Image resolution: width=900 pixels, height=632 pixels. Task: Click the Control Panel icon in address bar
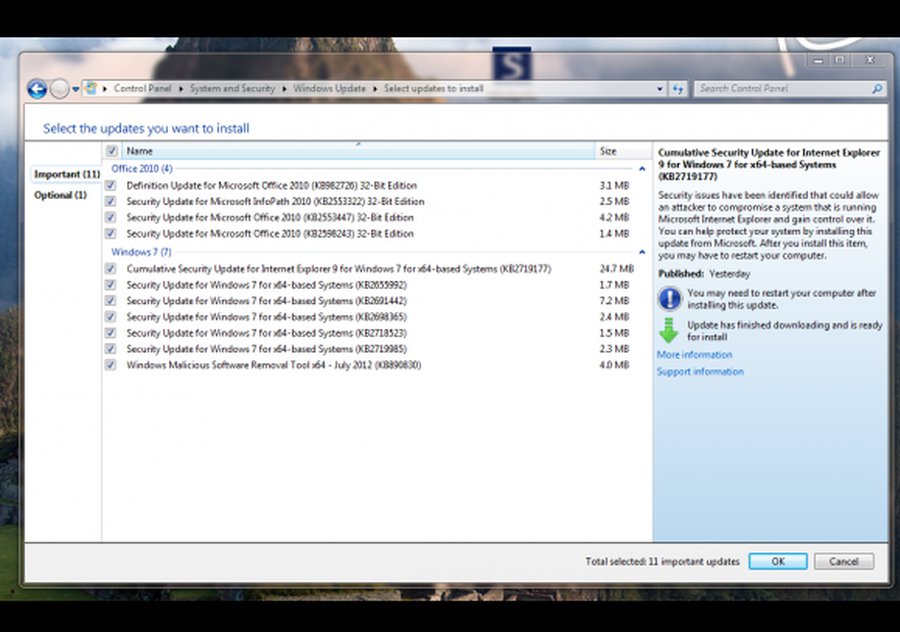tap(91, 89)
